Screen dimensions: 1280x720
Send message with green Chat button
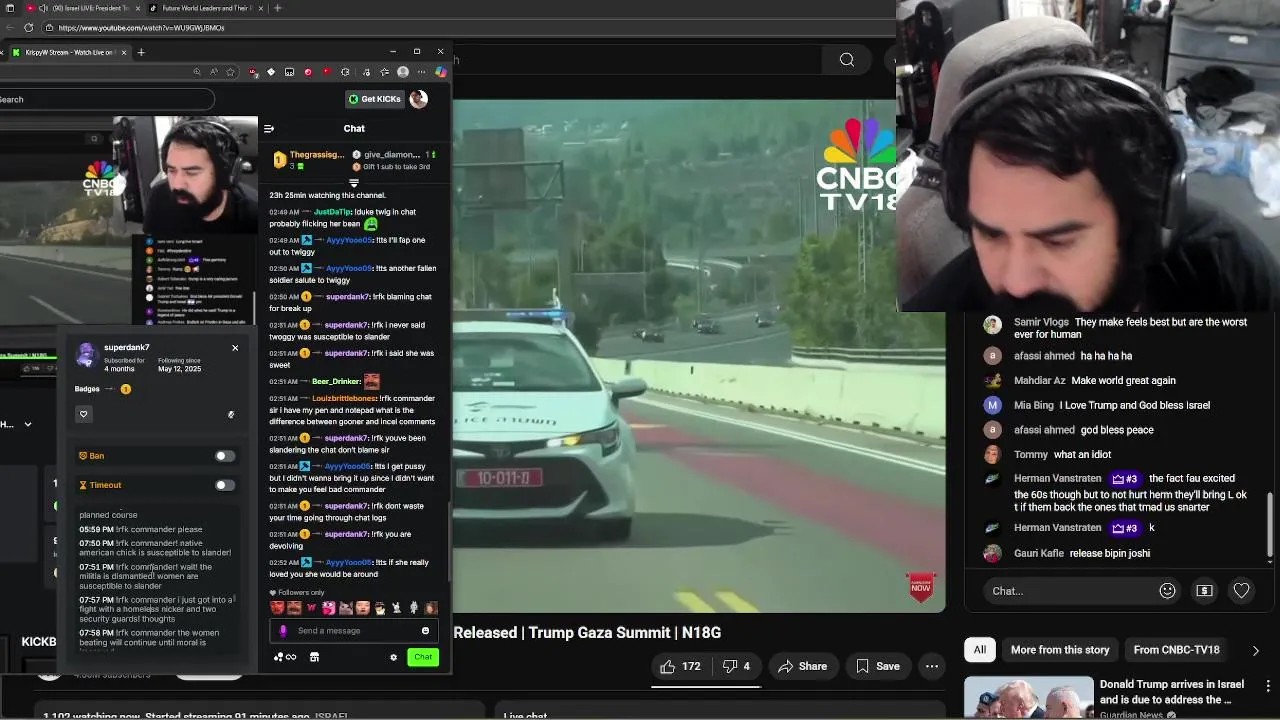423,657
